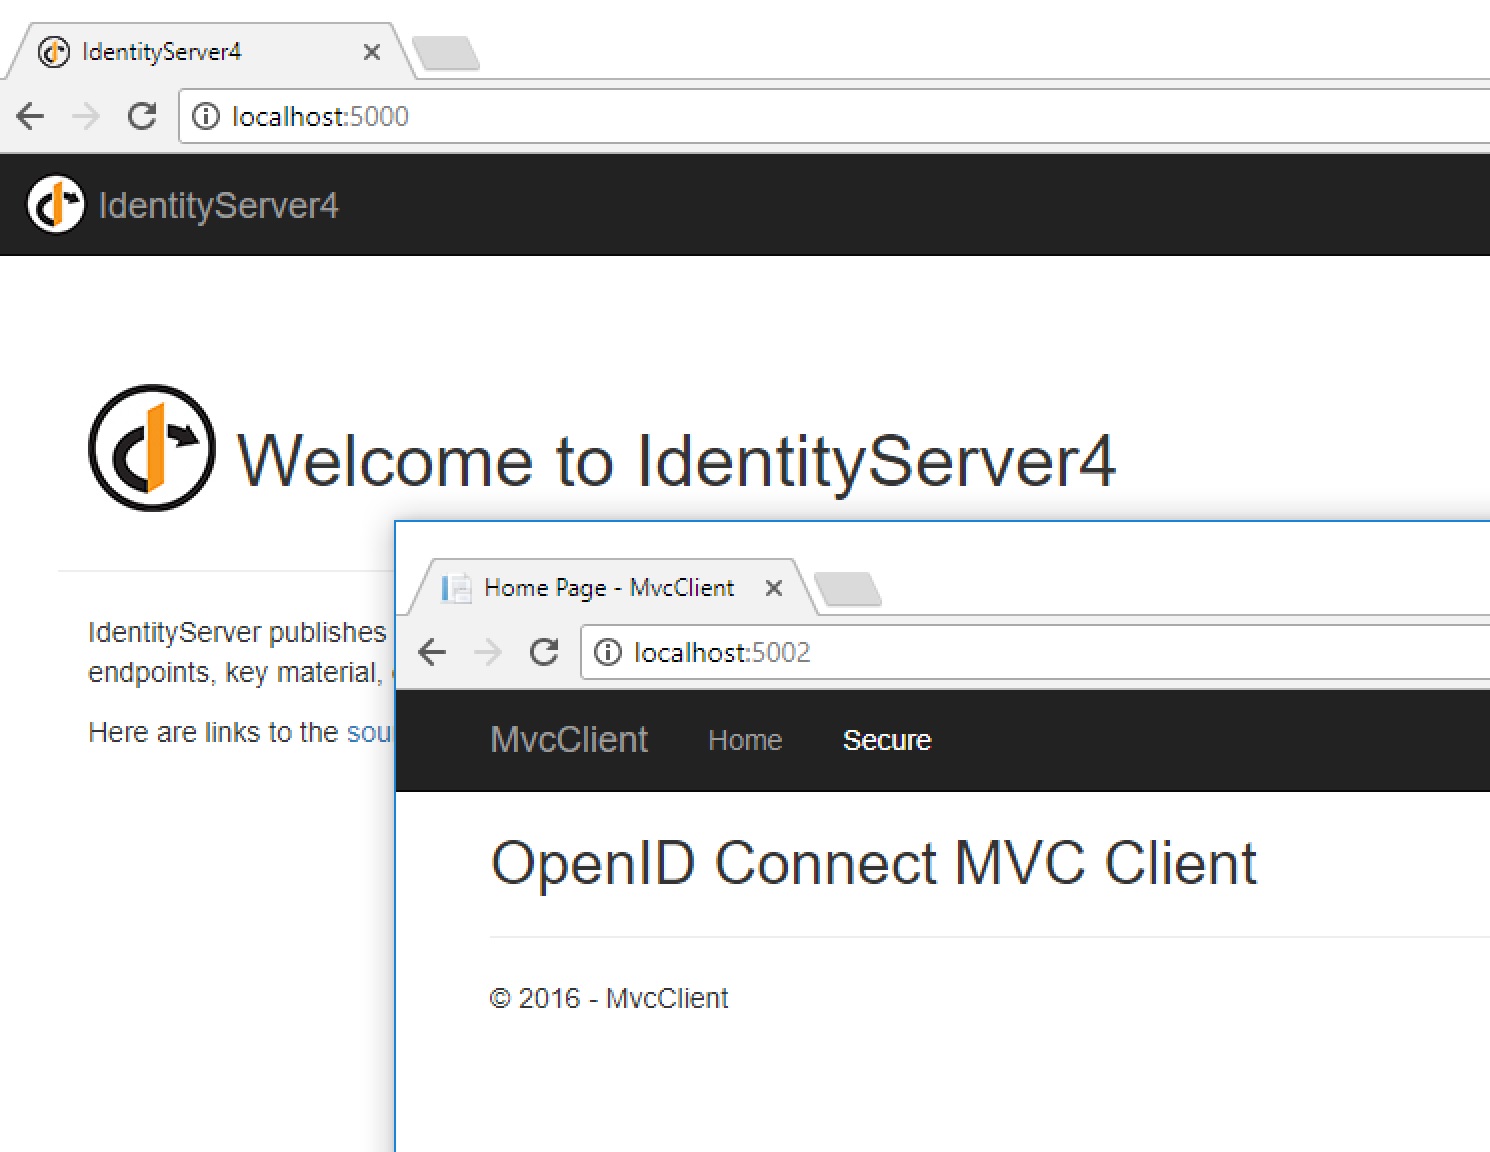Click the OpenID Connect MVC Client heading

[x=874, y=863]
